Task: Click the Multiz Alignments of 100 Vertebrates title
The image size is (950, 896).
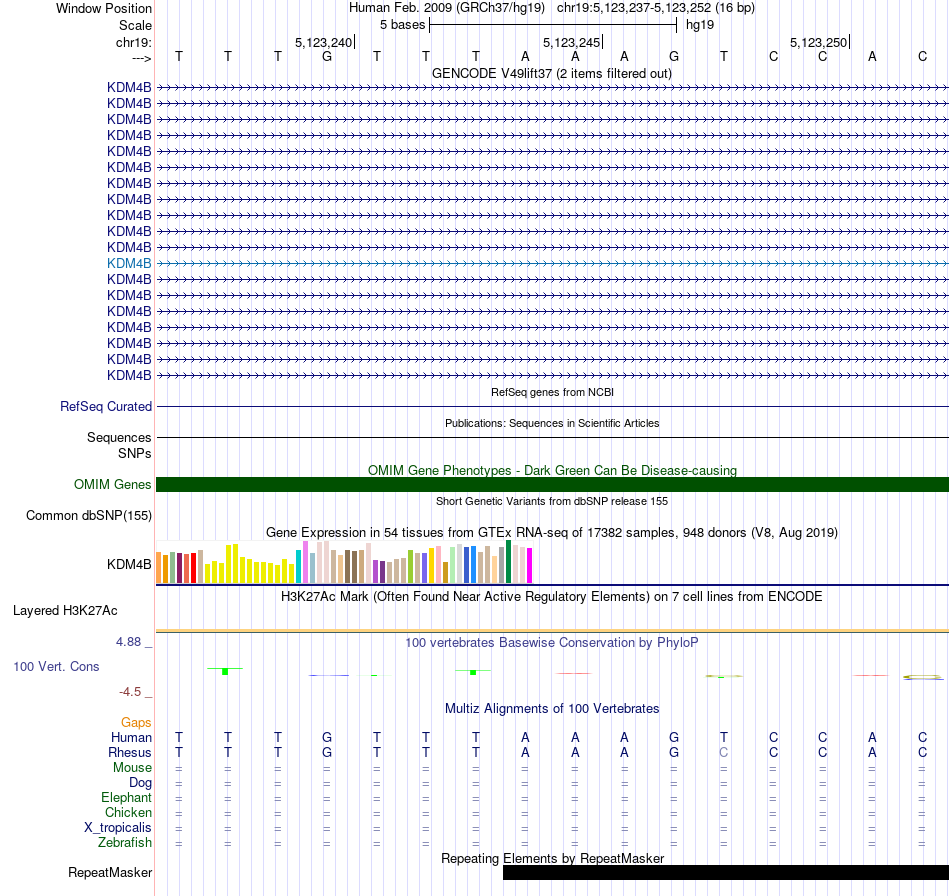Action: click(x=552, y=709)
